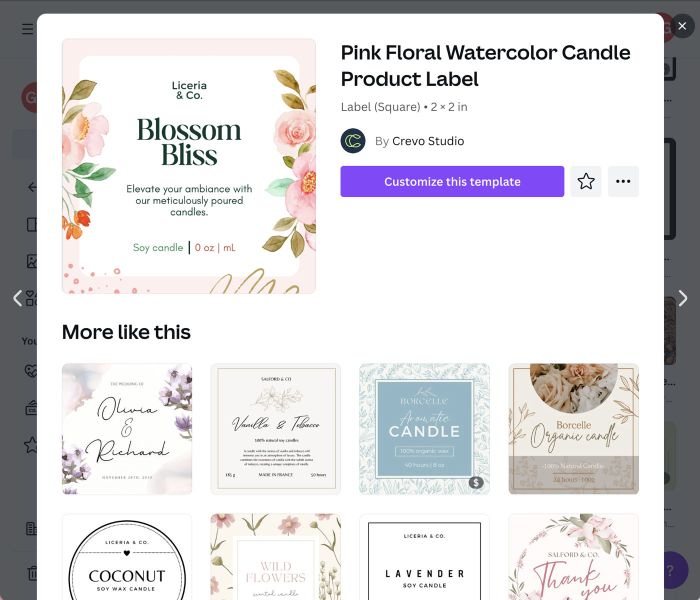Screen dimensions: 700x600
Task: Go to the next template with right arrow
Action: click(x=683, y=298)
